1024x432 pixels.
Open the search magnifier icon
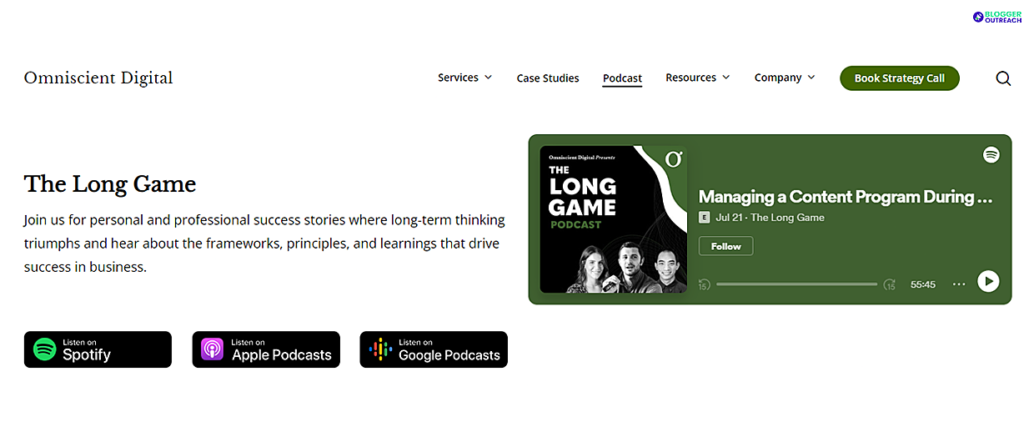pos(1003,78)
